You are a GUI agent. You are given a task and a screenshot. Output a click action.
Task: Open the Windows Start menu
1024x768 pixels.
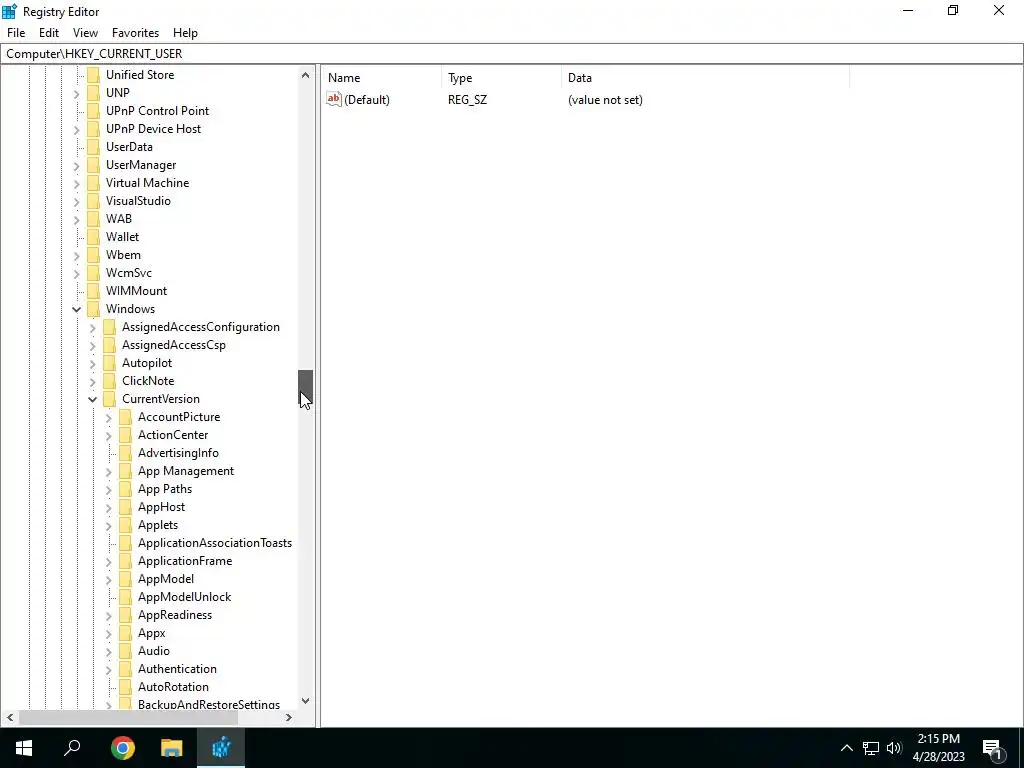click(x=24, y=748)
